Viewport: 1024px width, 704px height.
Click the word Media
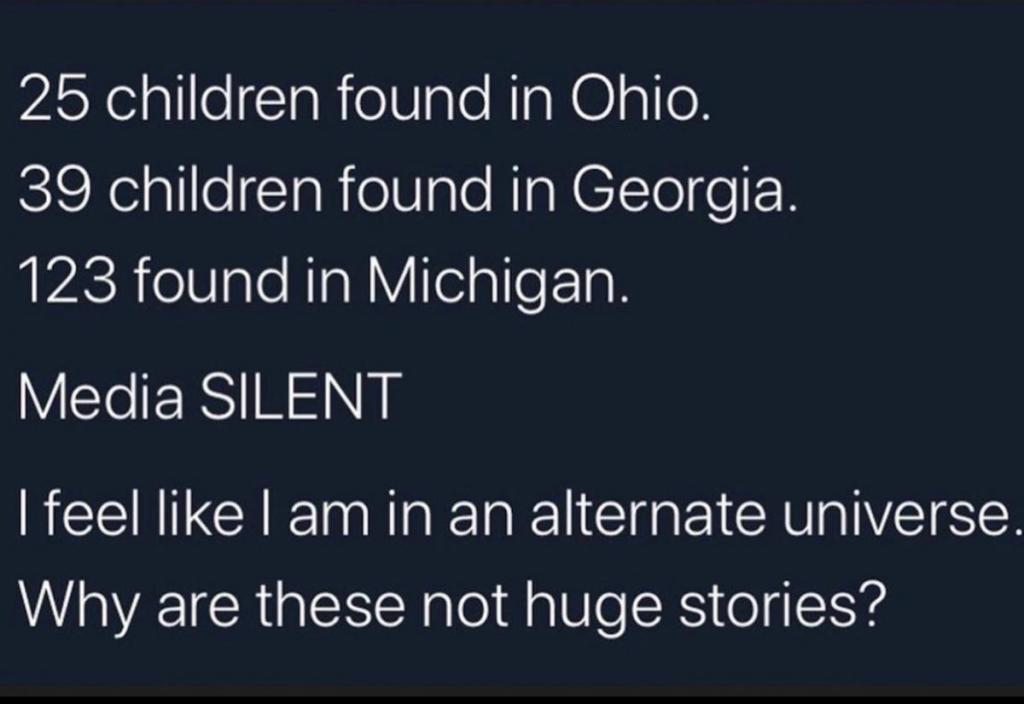pos(101,395)
